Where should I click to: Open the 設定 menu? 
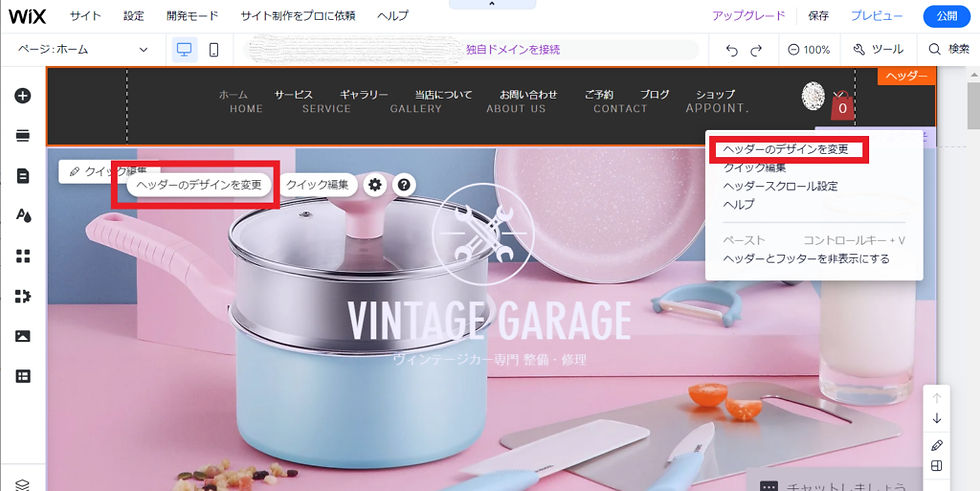coord(133,16)
